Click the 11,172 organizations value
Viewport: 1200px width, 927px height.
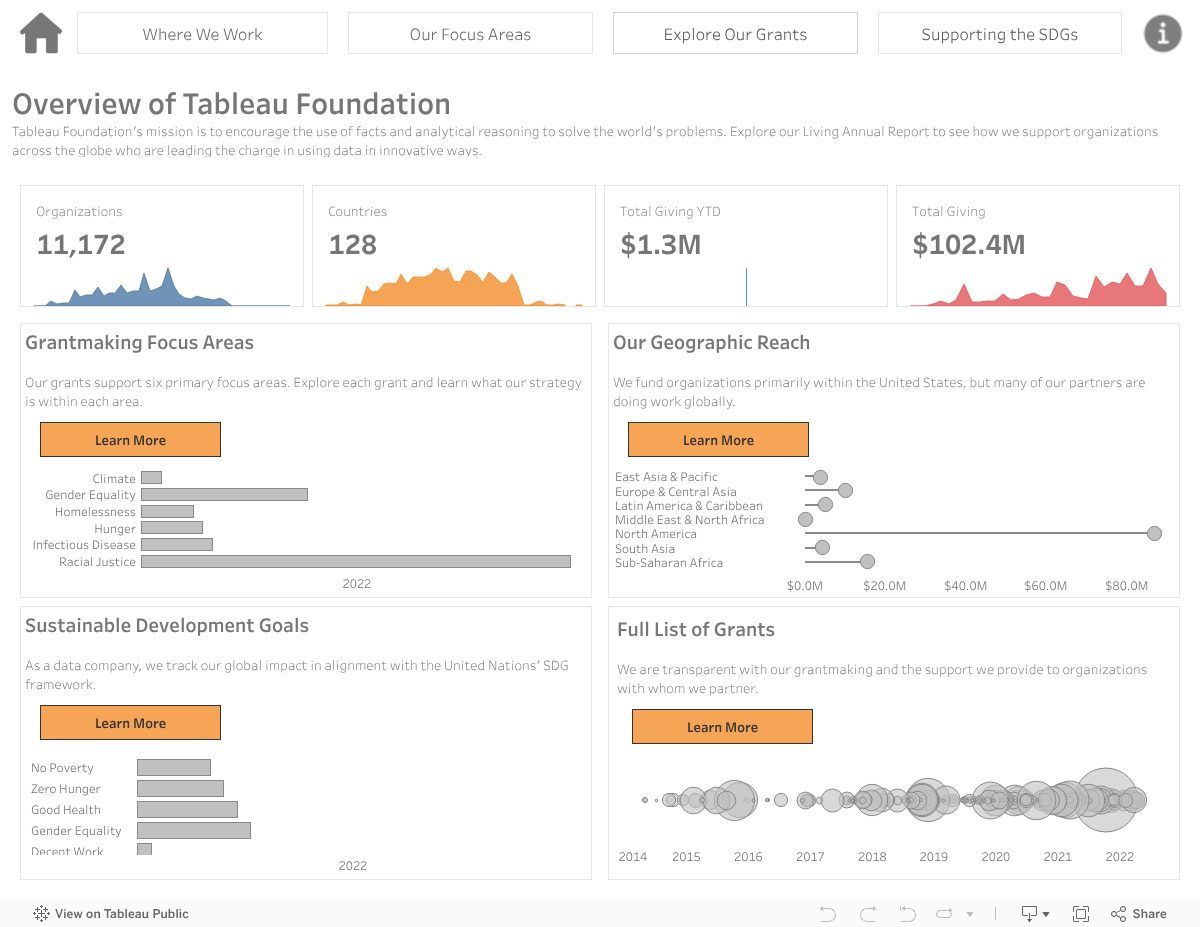(81, 244)
